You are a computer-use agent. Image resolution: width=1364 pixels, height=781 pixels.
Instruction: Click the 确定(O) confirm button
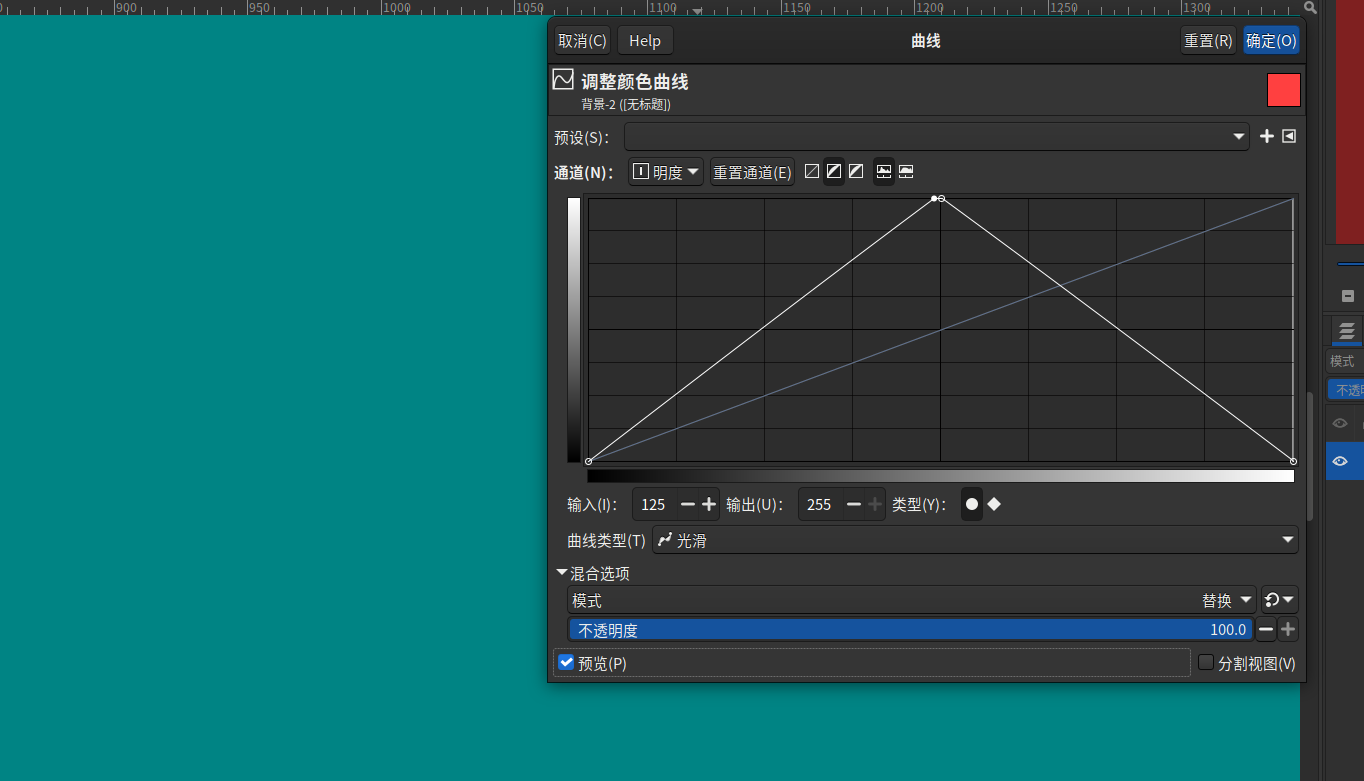pyautogui.click(x=1271, y=41)
